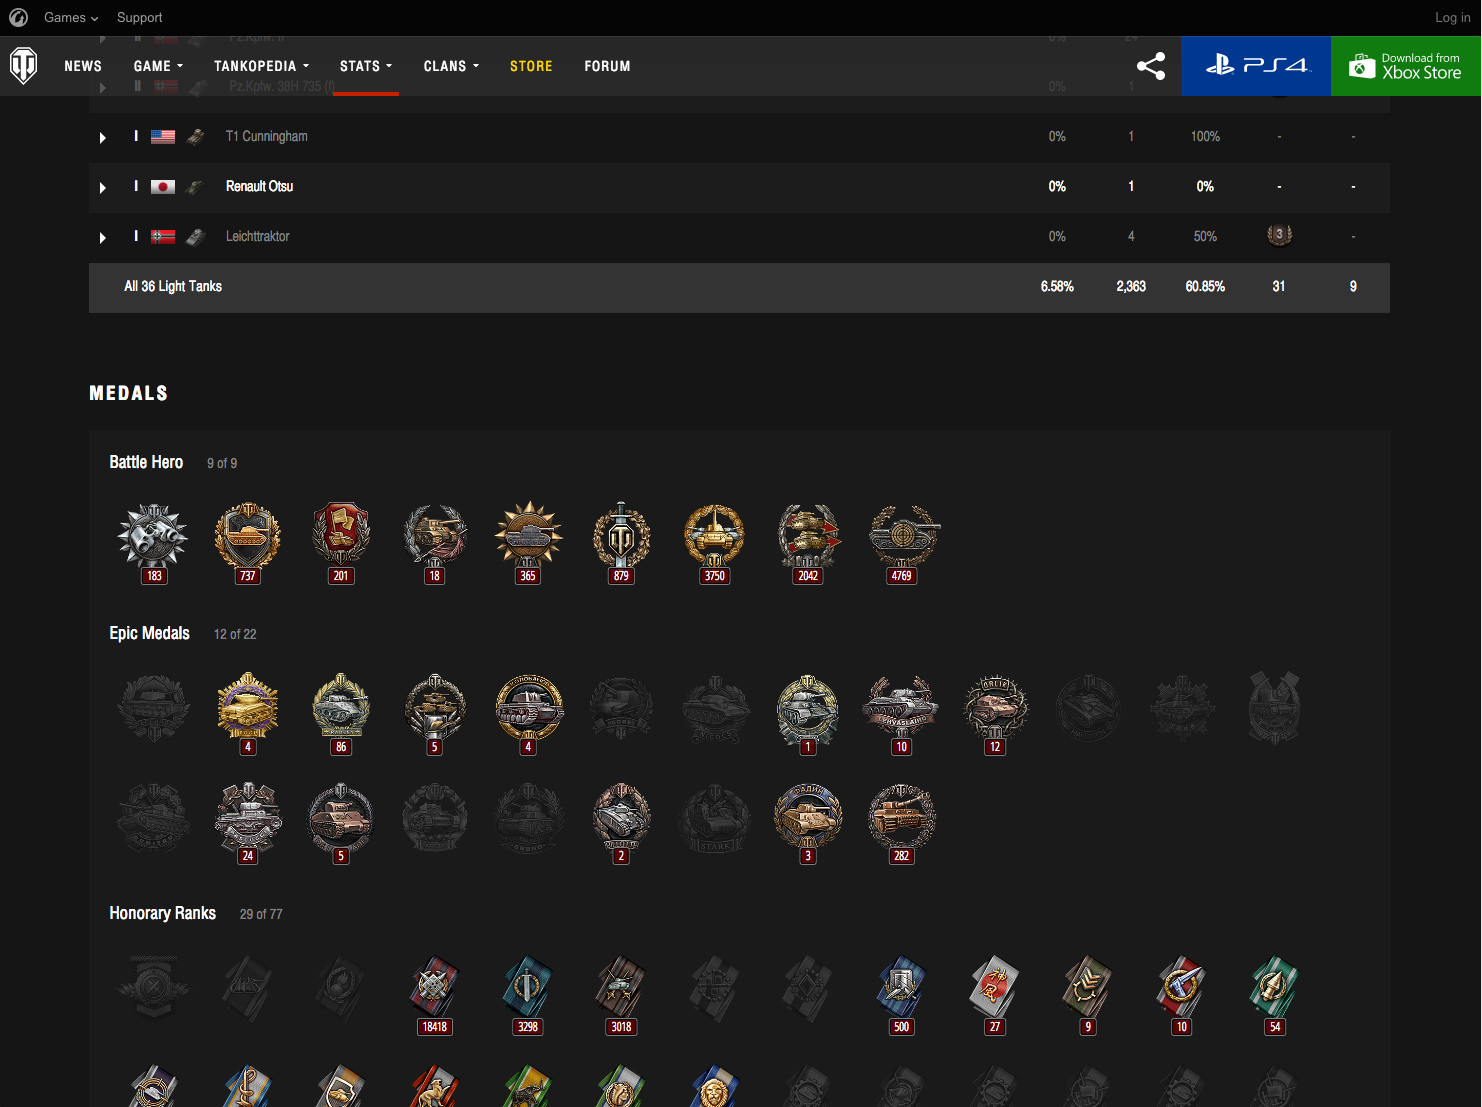Select Honorary Rank with count 3018

[x=622, y=995]
